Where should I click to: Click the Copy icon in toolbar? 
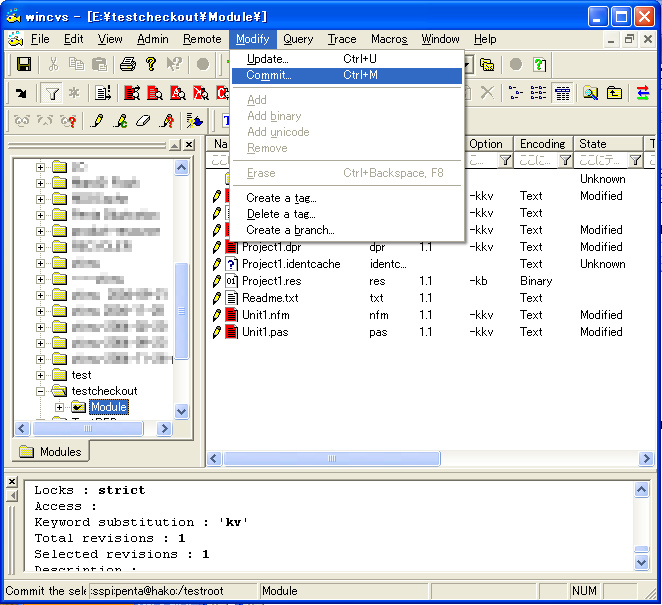point(76,64)
